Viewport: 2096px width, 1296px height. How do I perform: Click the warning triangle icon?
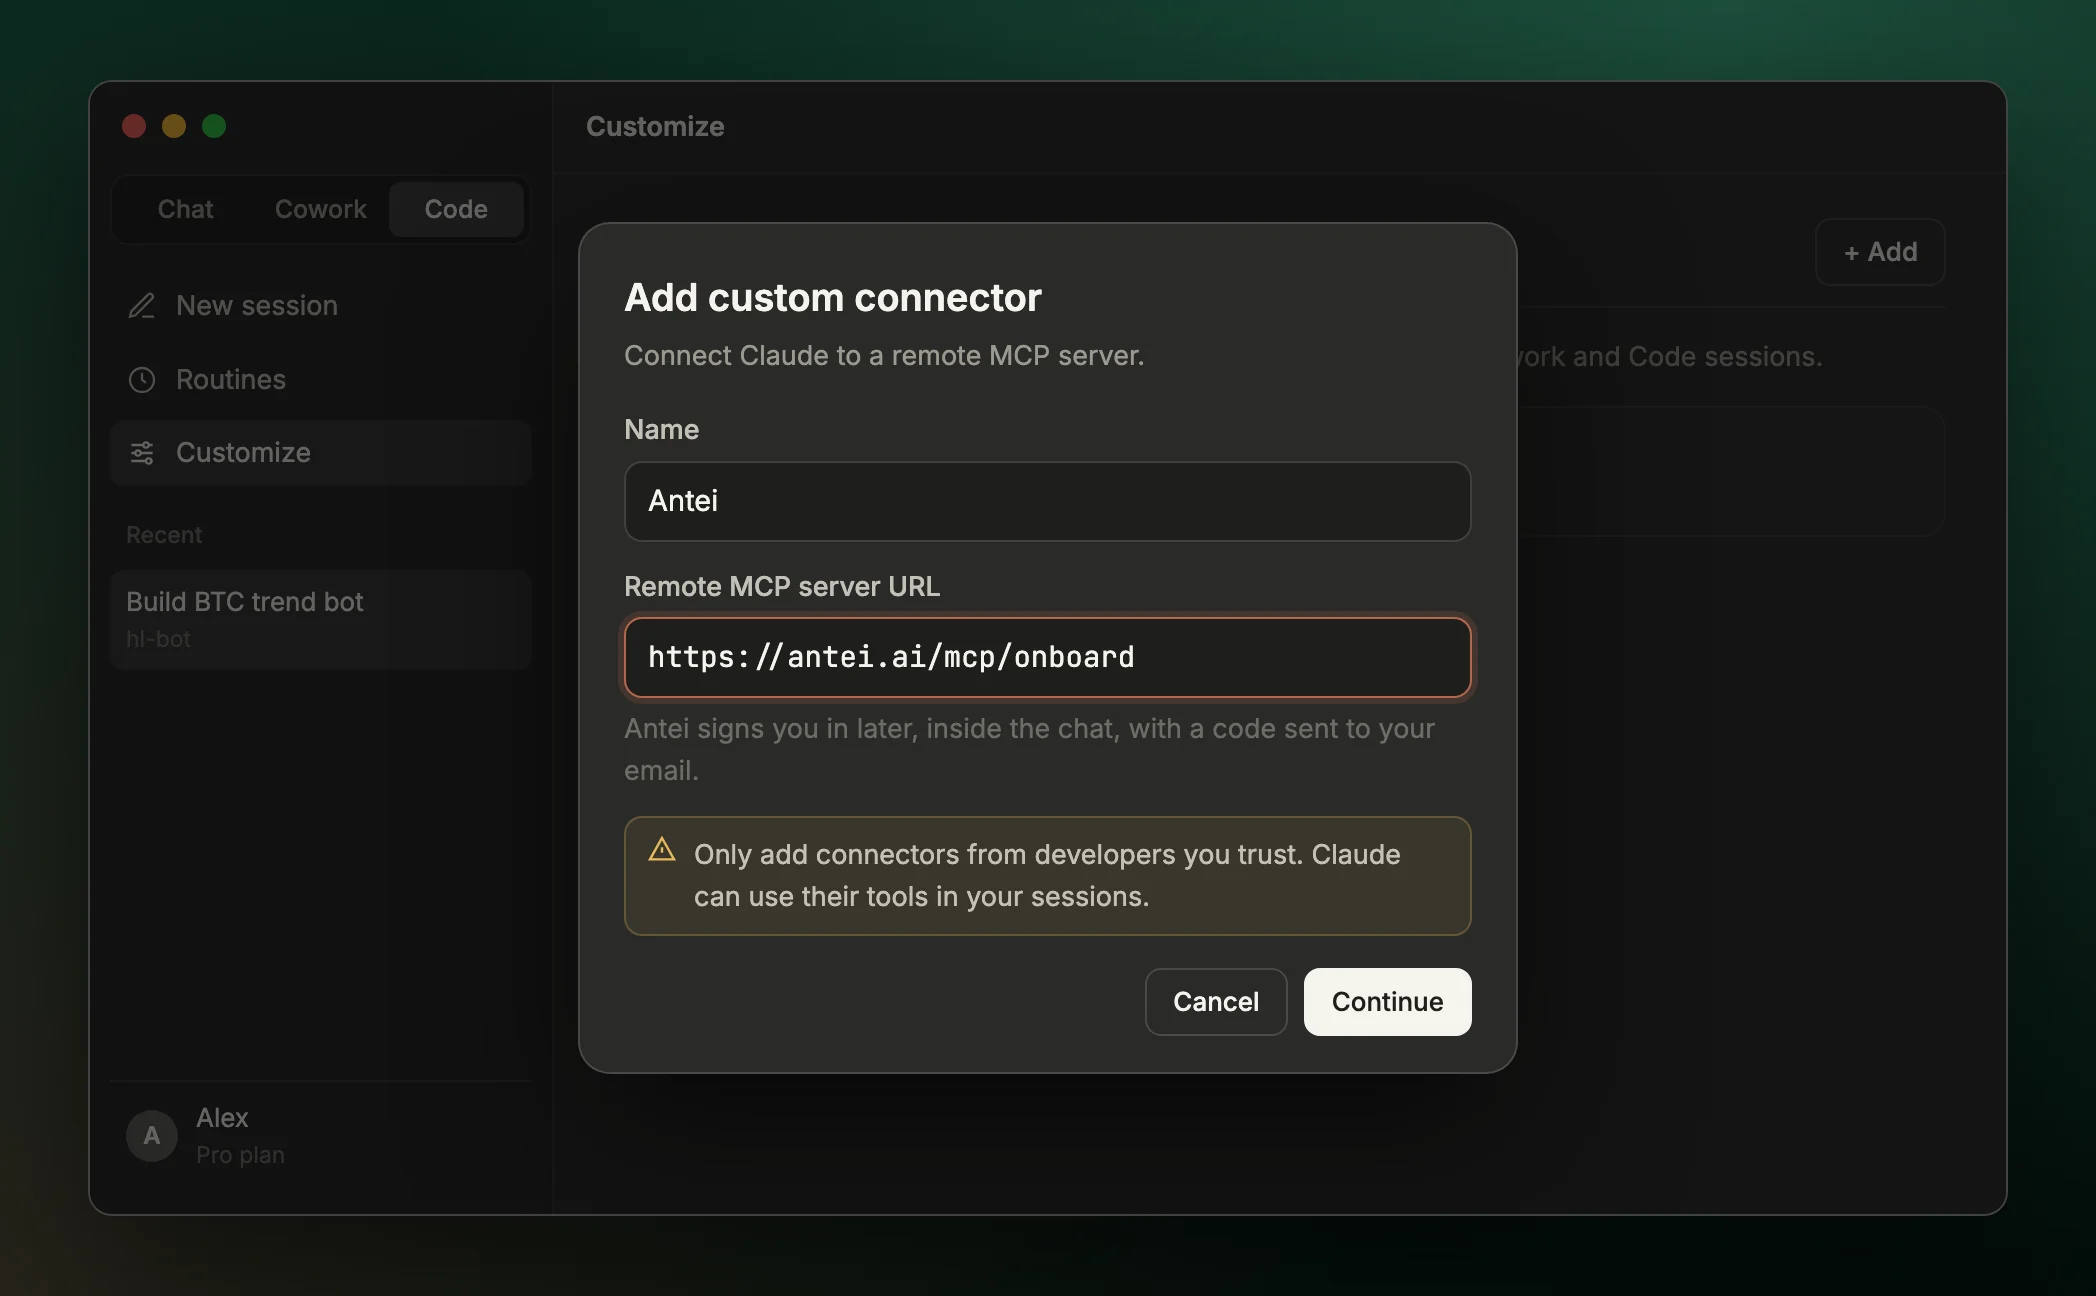click(x=662, y=850)
